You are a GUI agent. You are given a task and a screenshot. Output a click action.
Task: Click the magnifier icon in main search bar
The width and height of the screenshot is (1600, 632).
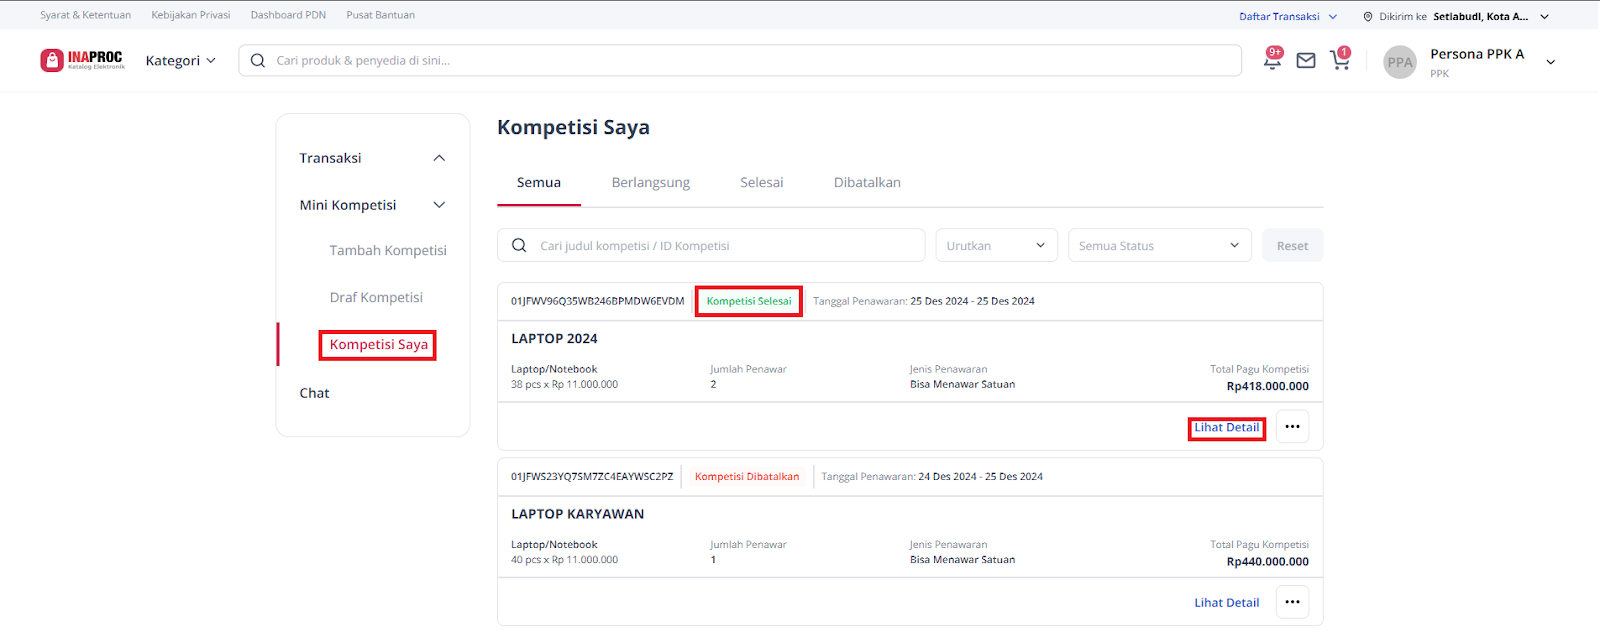258,61
